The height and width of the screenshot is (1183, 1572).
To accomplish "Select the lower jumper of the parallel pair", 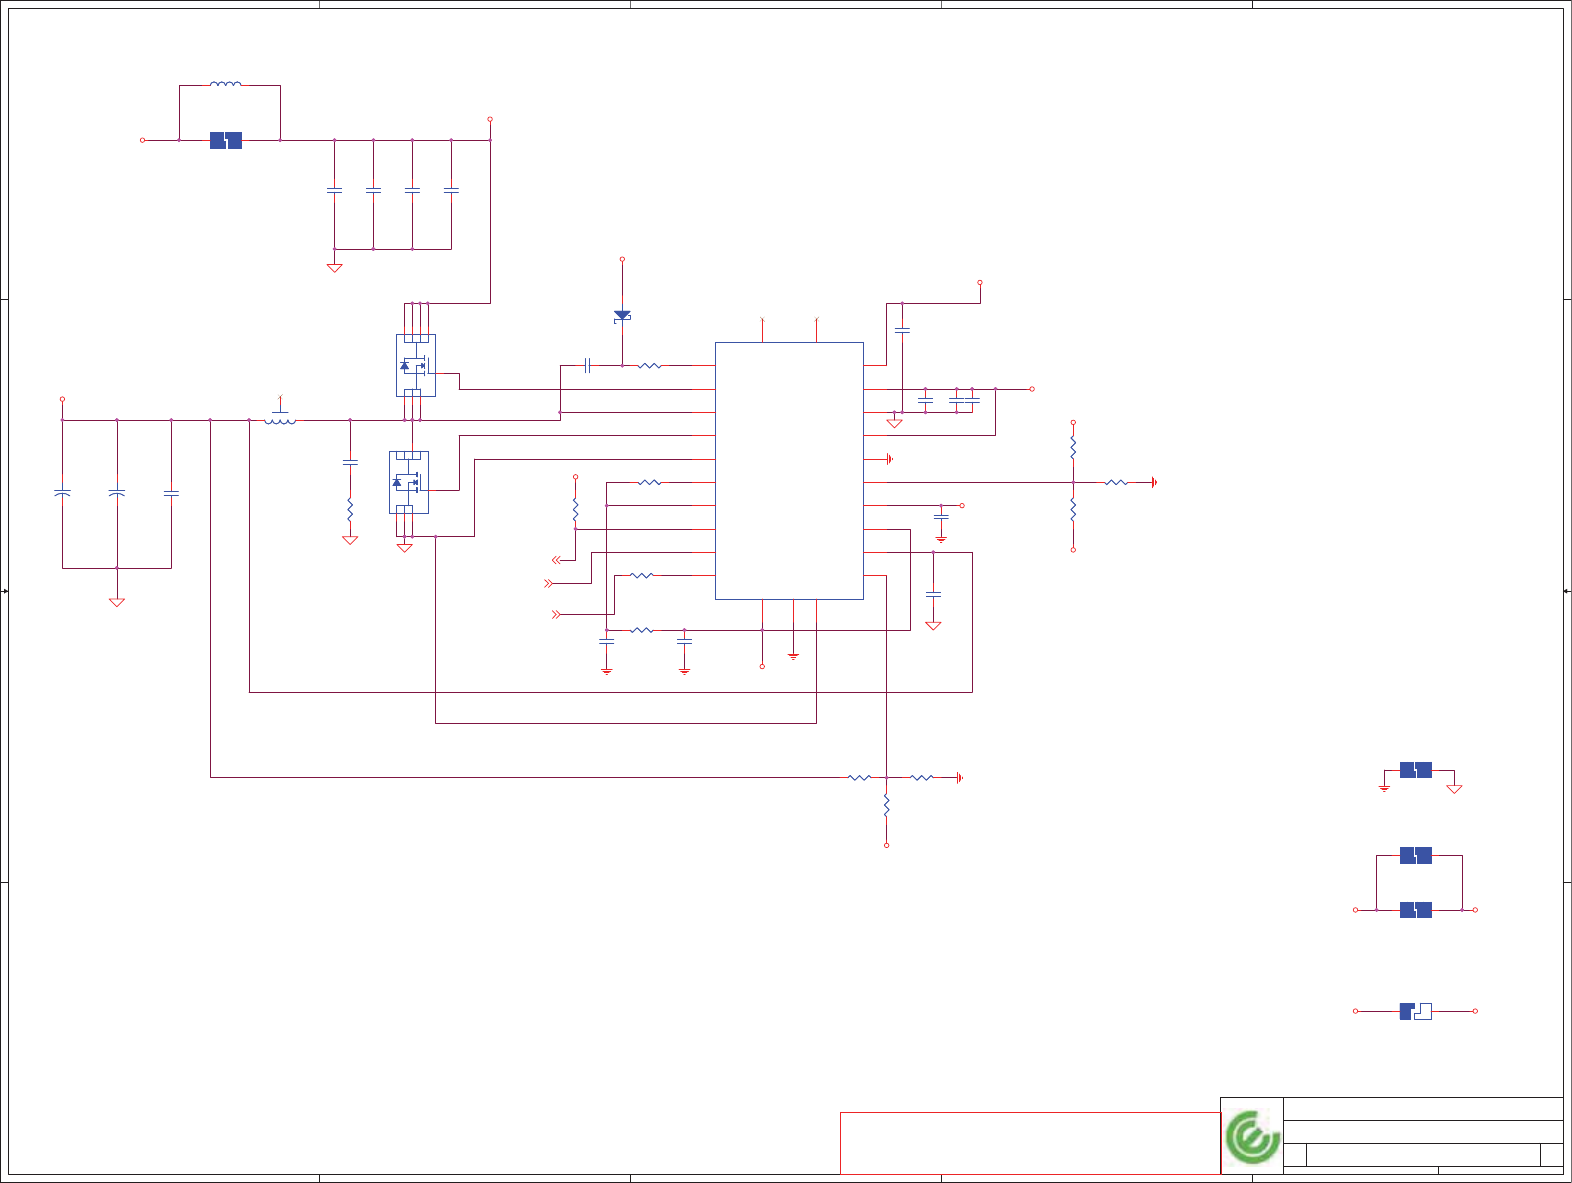I will click(x=1416, y=910).
